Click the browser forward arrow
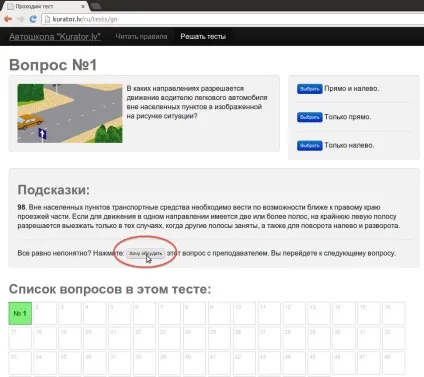This screenshot has height=377, width=424. pos(21,19)
